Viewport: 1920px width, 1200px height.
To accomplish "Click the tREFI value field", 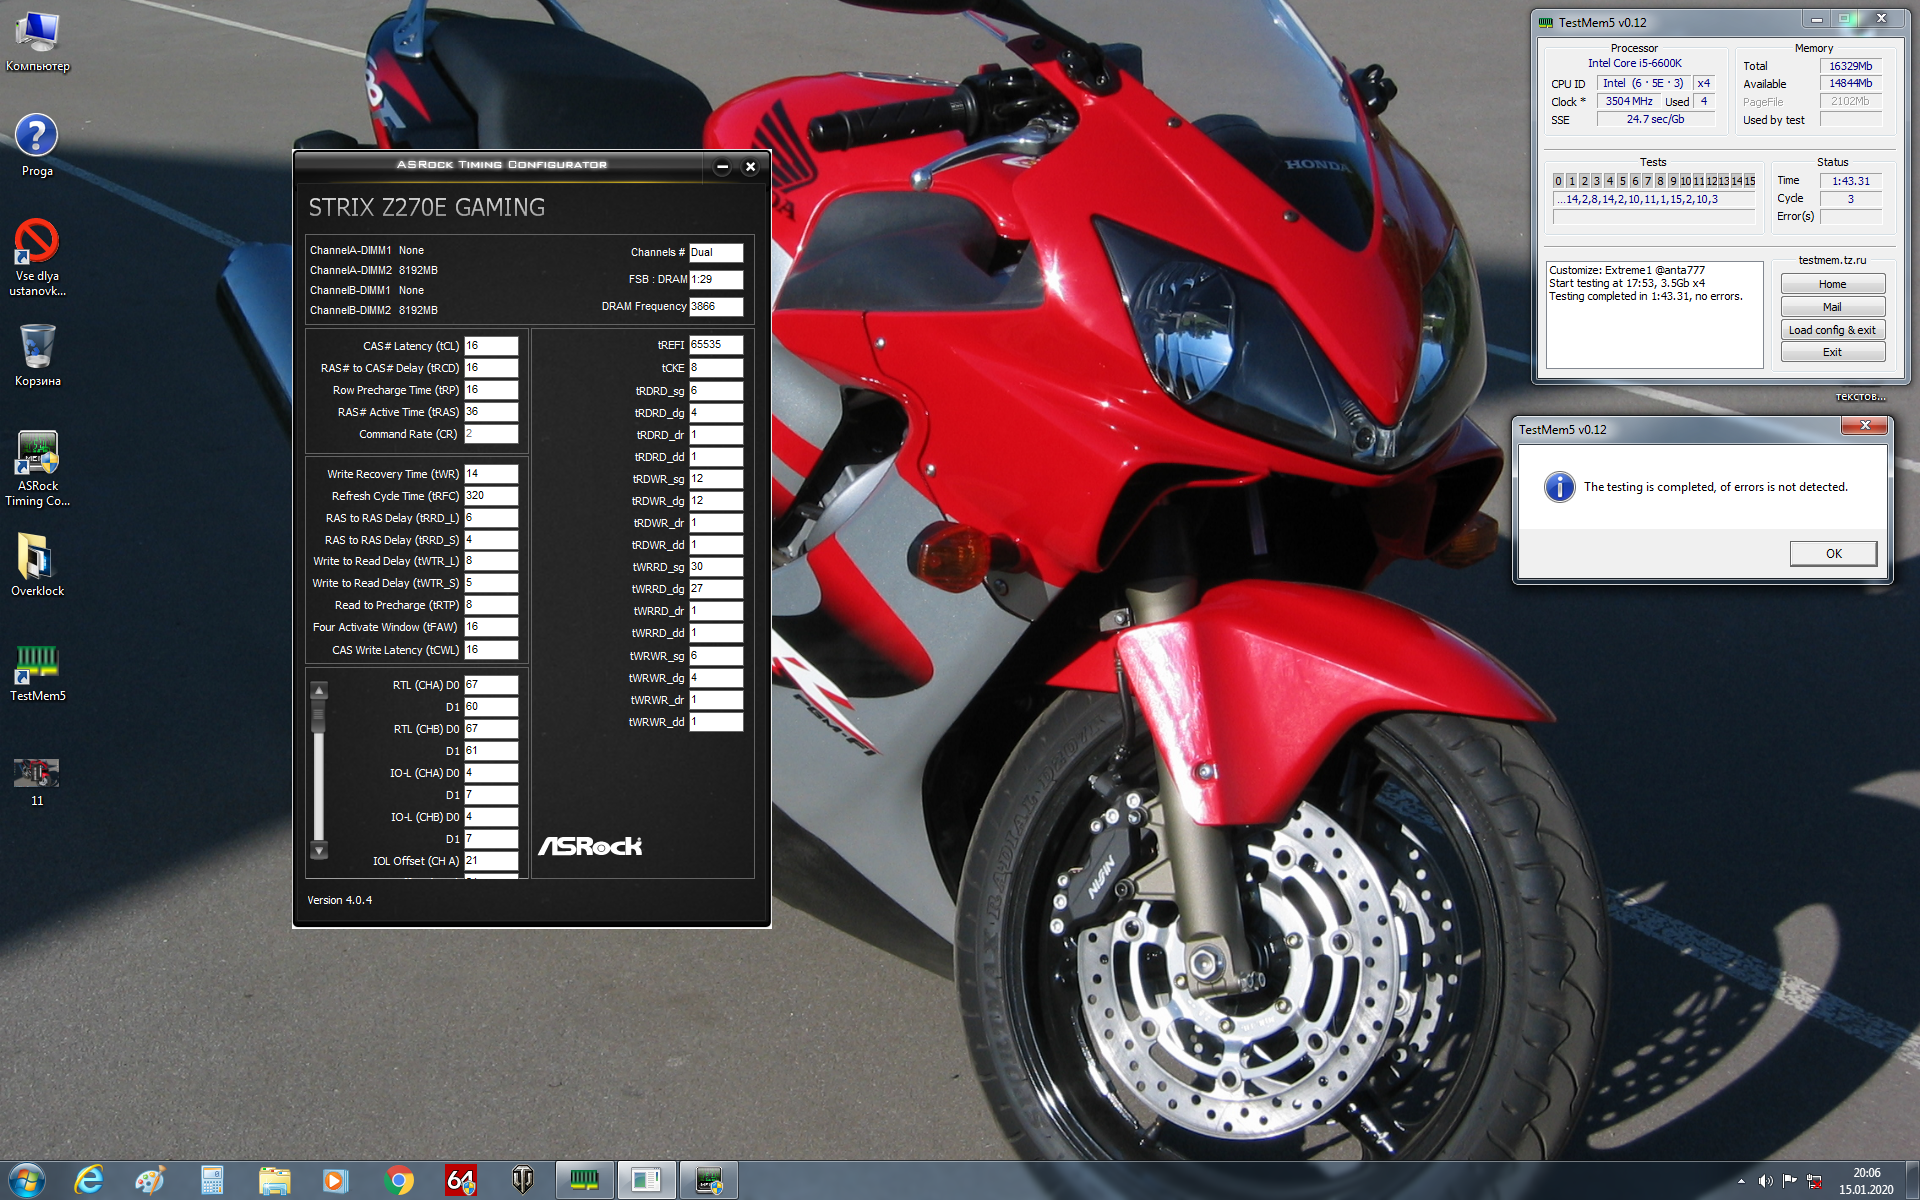I will click(715, 345).
